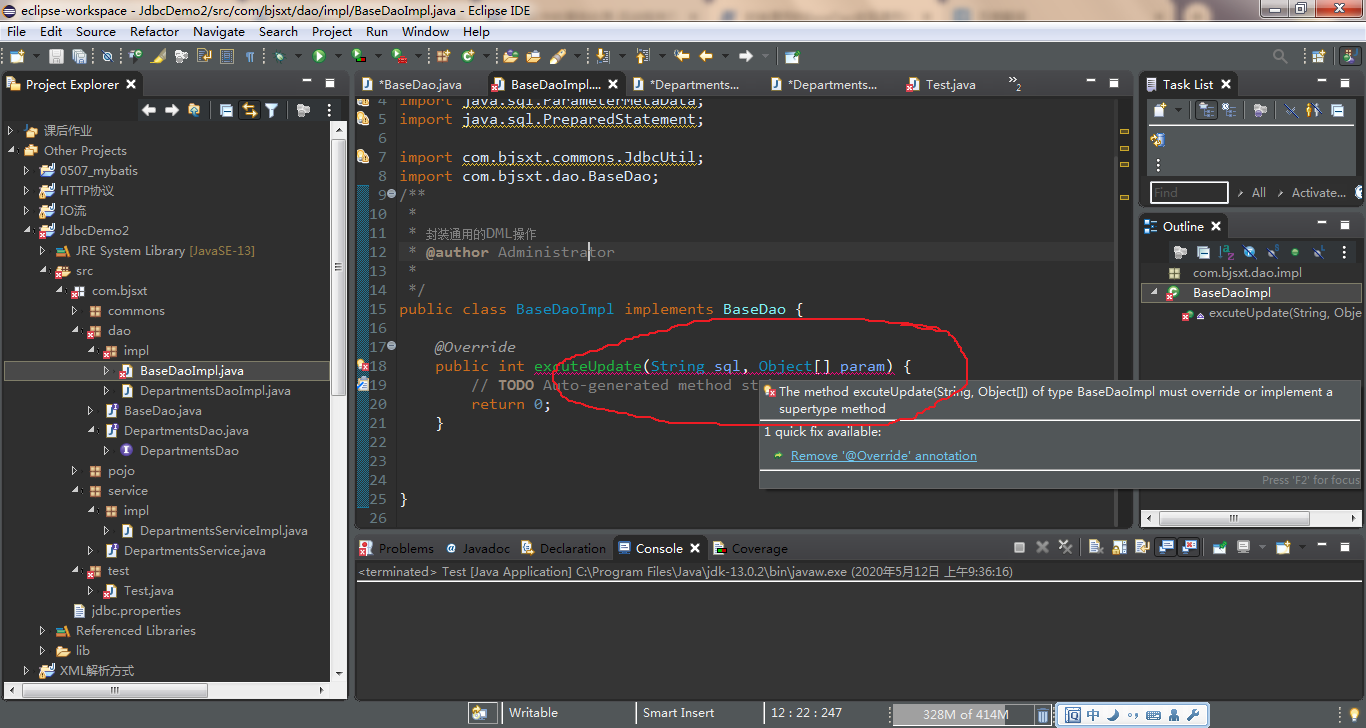Click the All filter in Task List
This screenshot has height=728, width=1366.
tap(1259, 192)
